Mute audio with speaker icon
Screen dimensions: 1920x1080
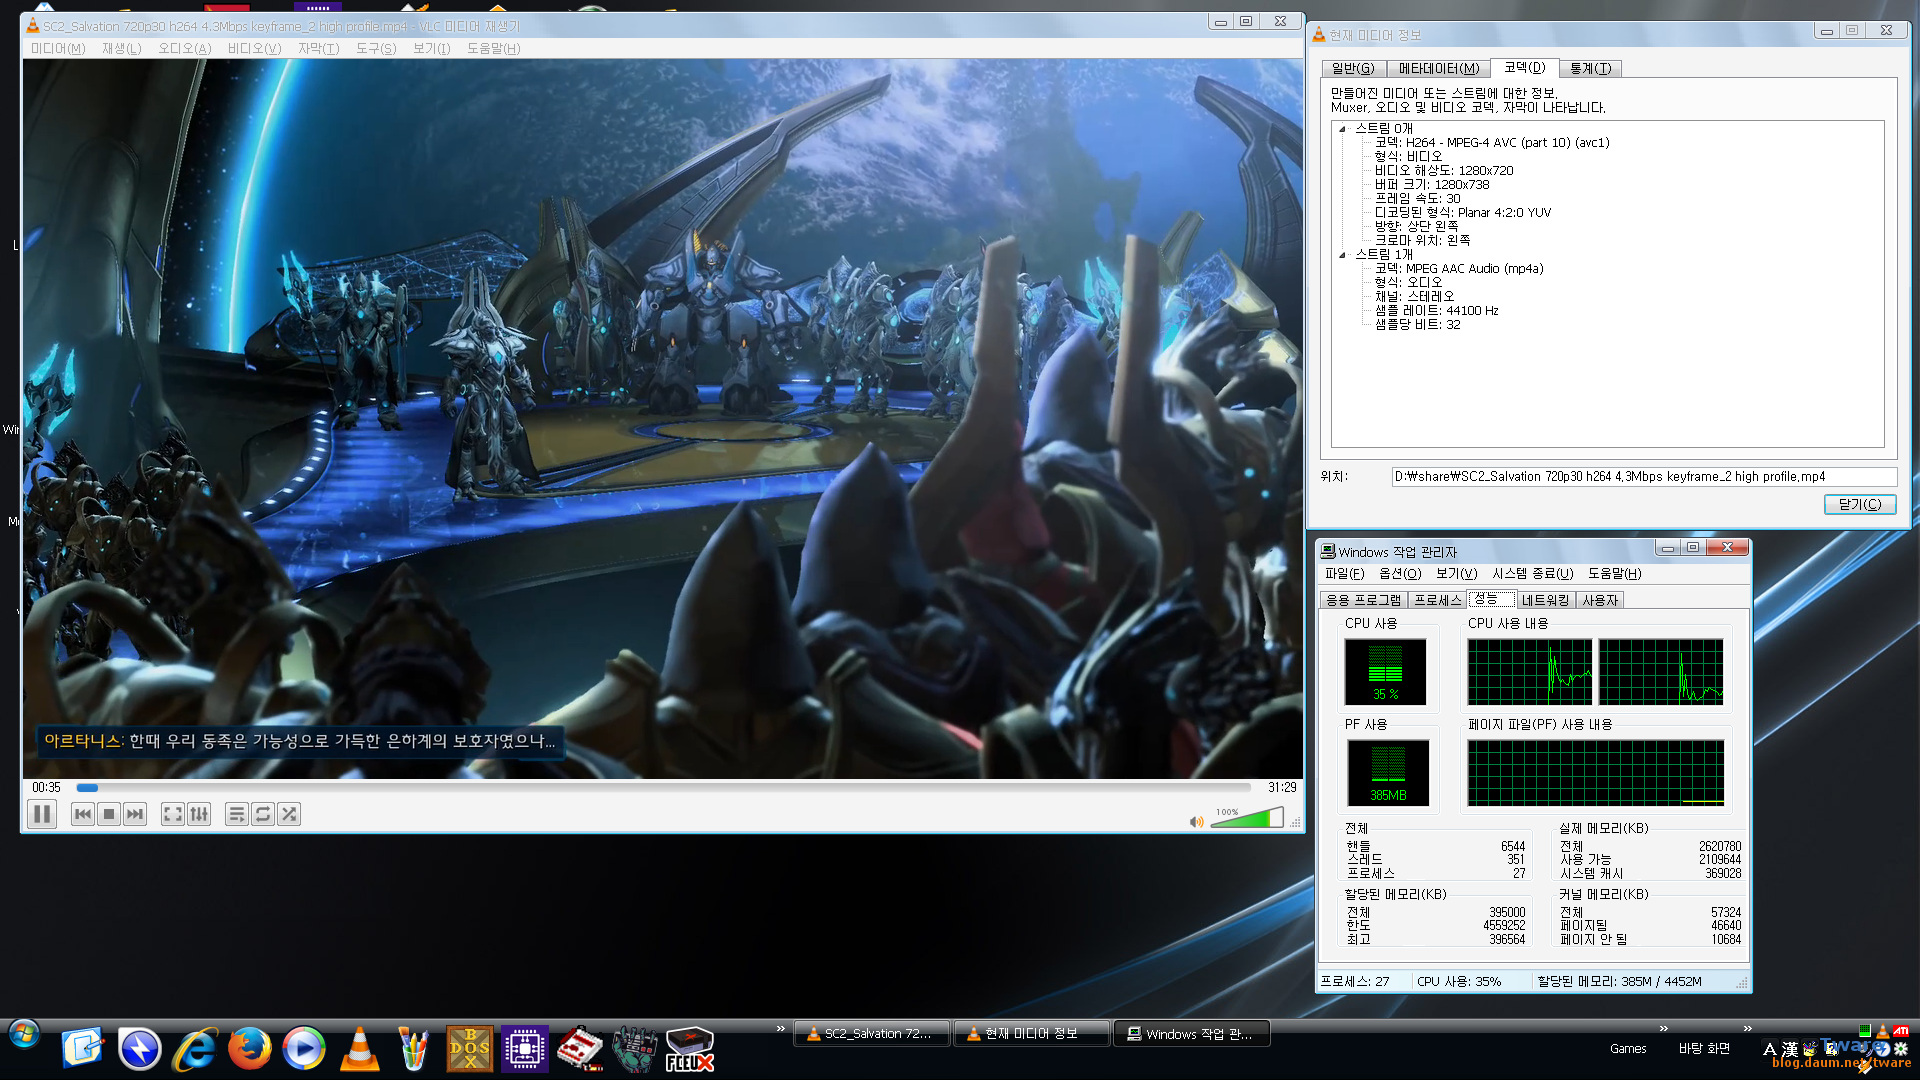point(1196,822)
